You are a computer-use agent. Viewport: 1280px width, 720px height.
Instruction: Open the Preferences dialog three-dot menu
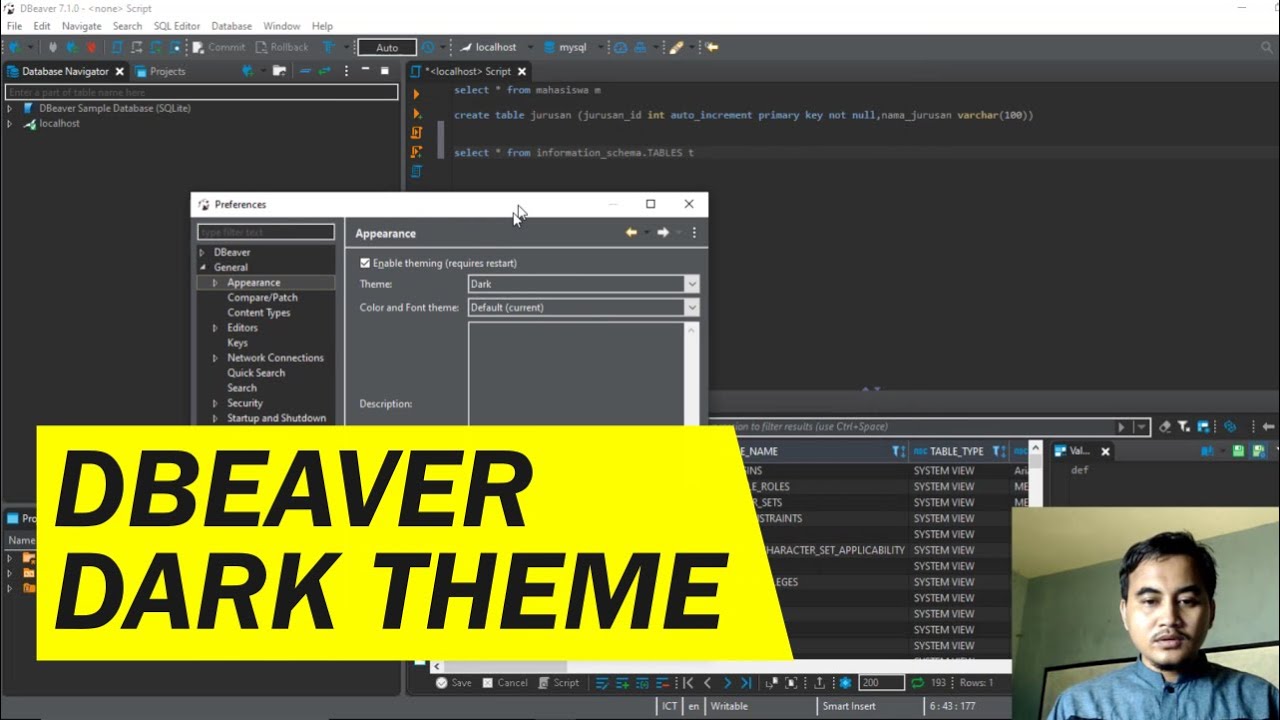[694, 232]
